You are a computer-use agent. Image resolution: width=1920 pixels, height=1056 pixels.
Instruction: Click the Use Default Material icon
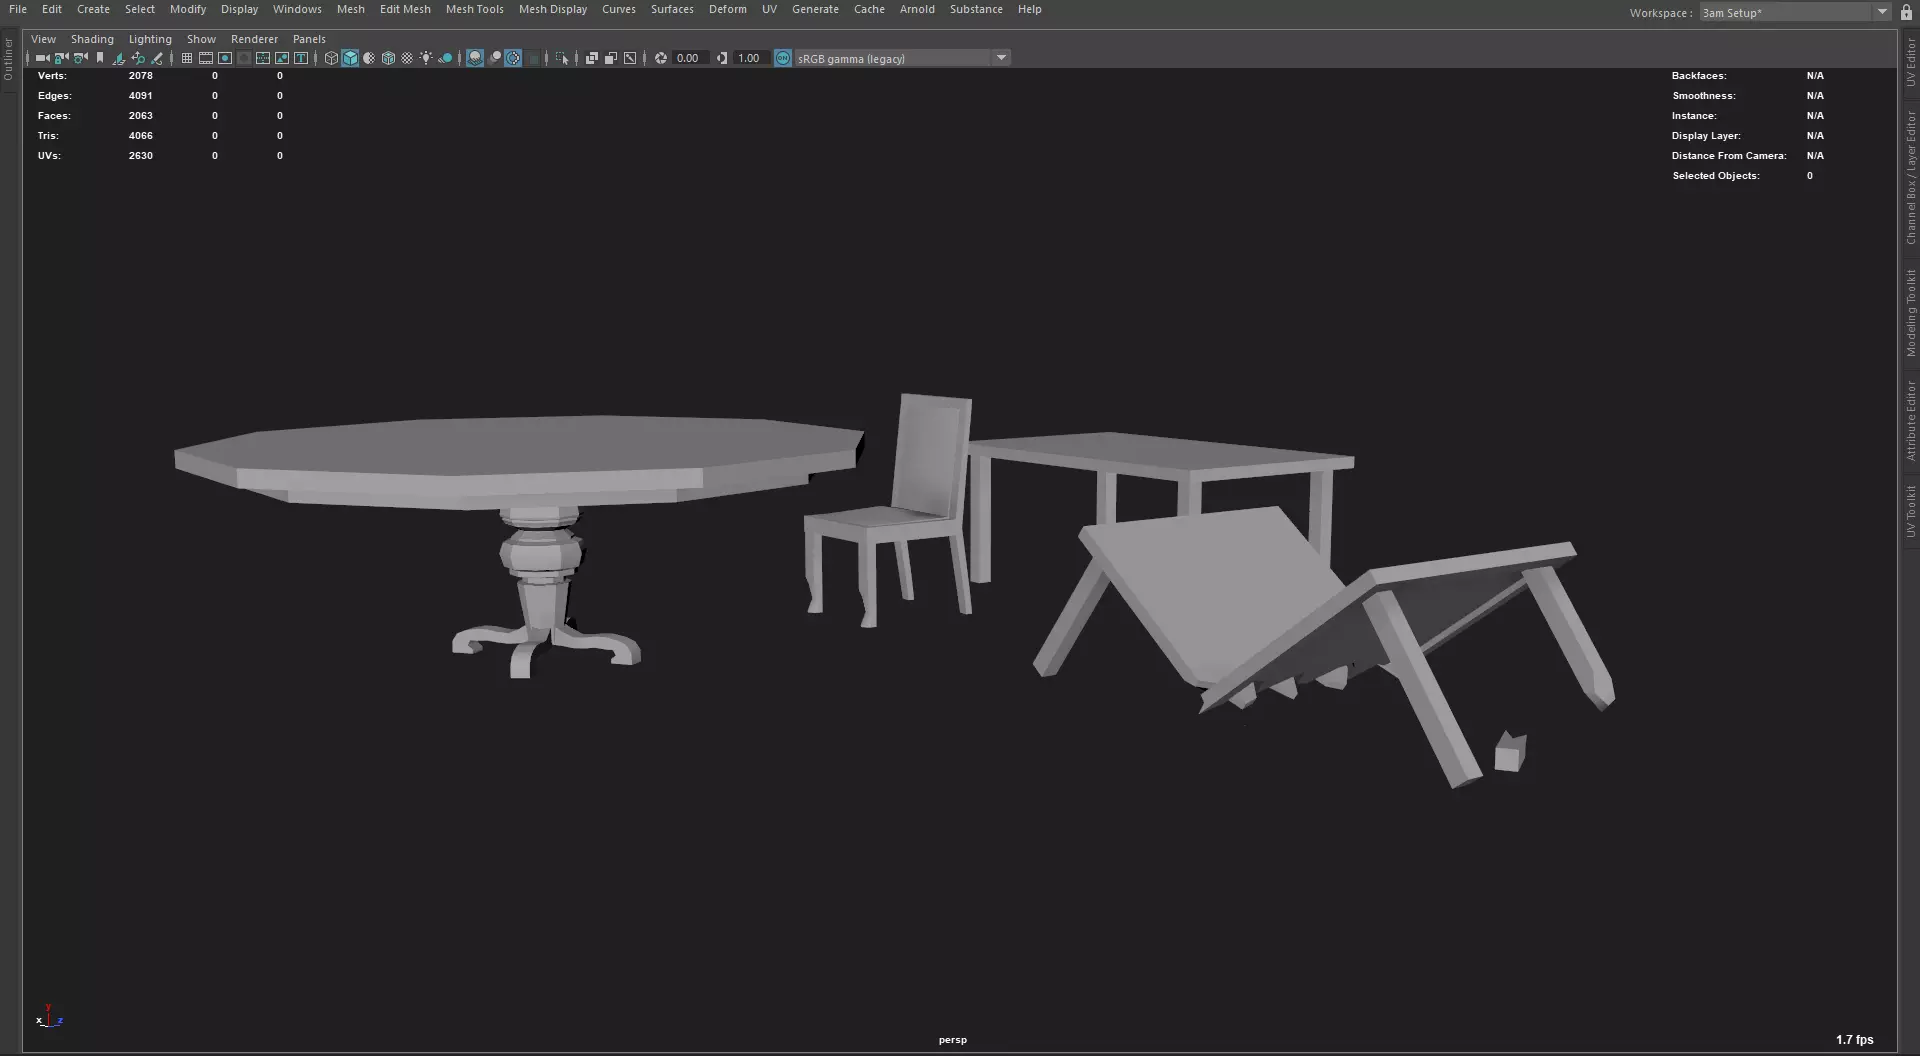369,58
